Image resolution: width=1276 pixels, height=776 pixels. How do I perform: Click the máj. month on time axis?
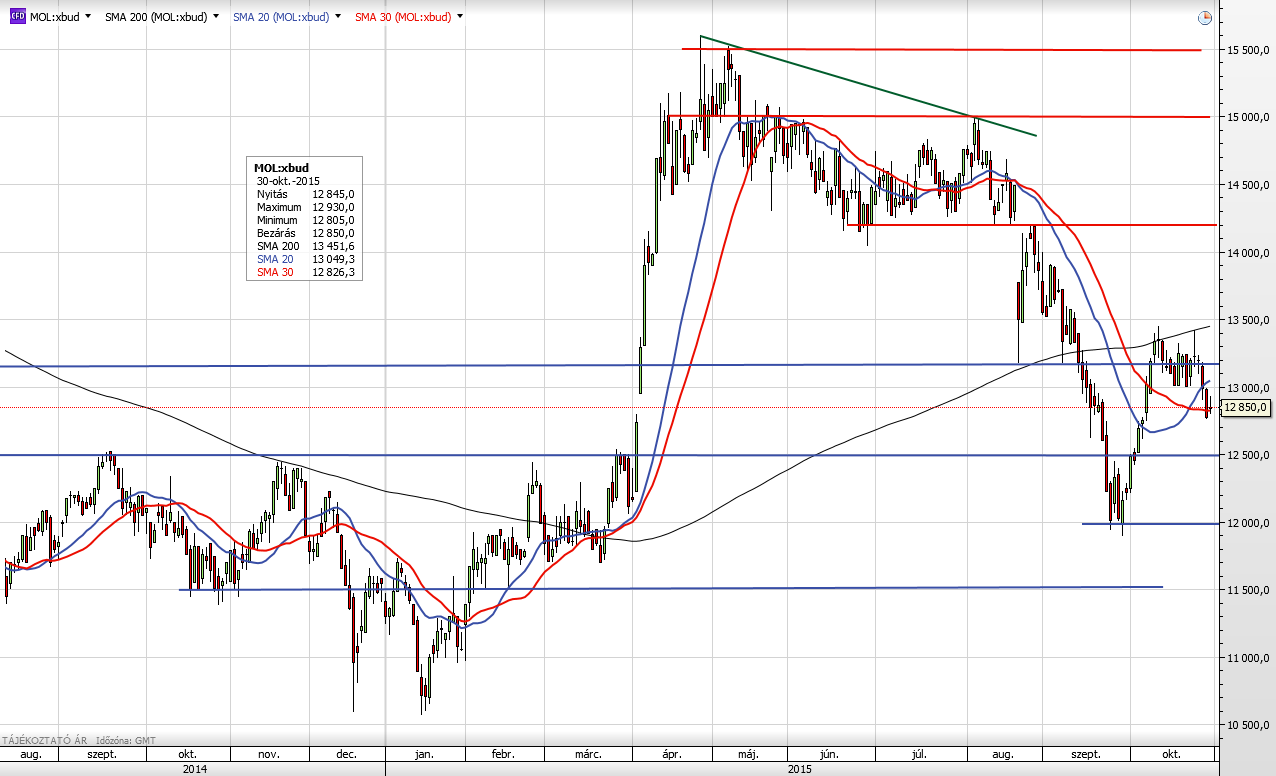pos(749,754)
